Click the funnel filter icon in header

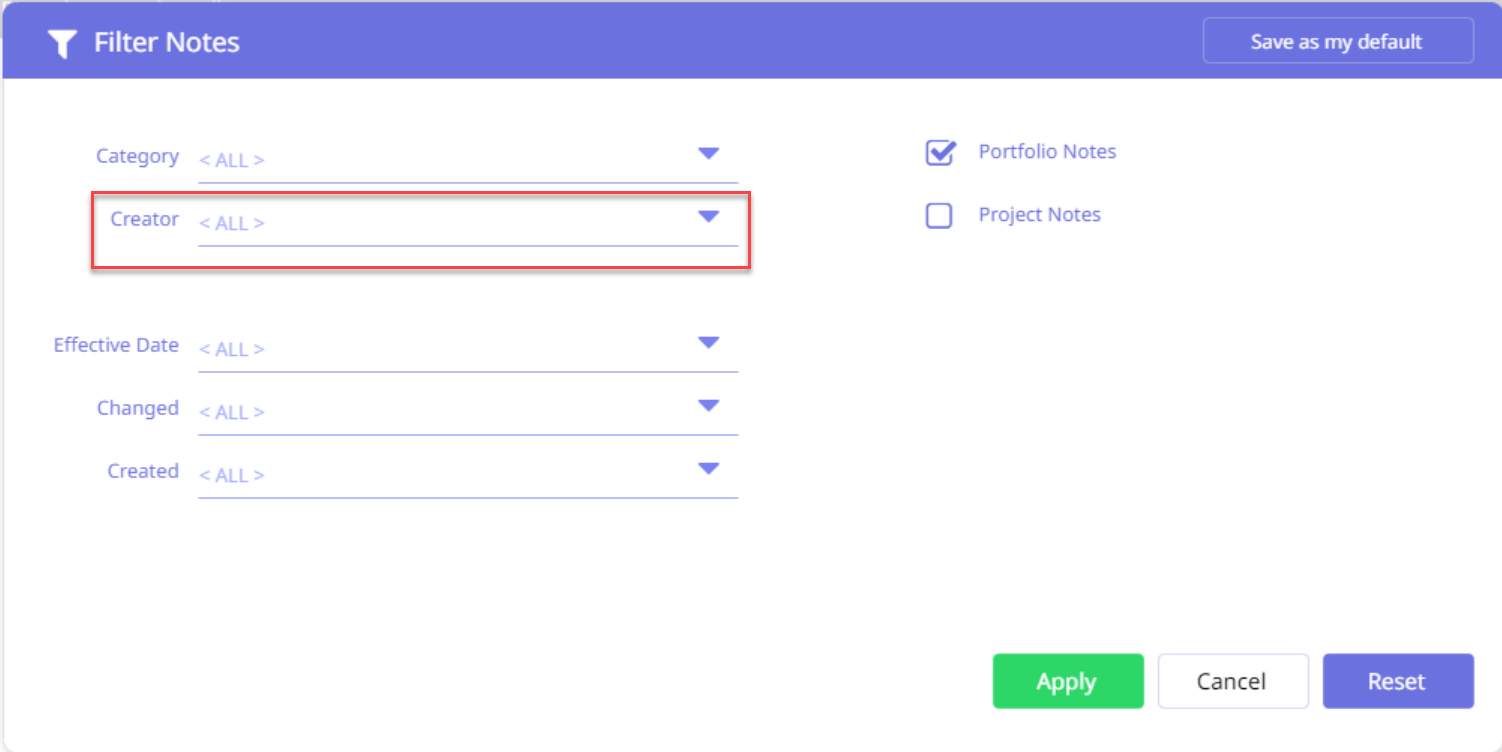[x=62, y=43]
